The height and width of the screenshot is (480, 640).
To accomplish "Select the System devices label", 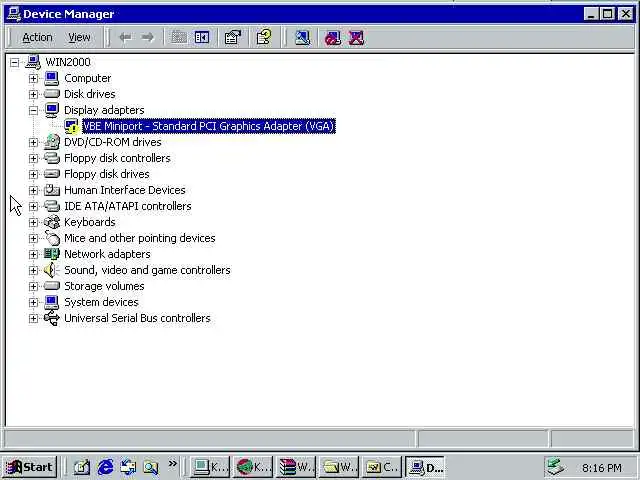I will point(101,302).
